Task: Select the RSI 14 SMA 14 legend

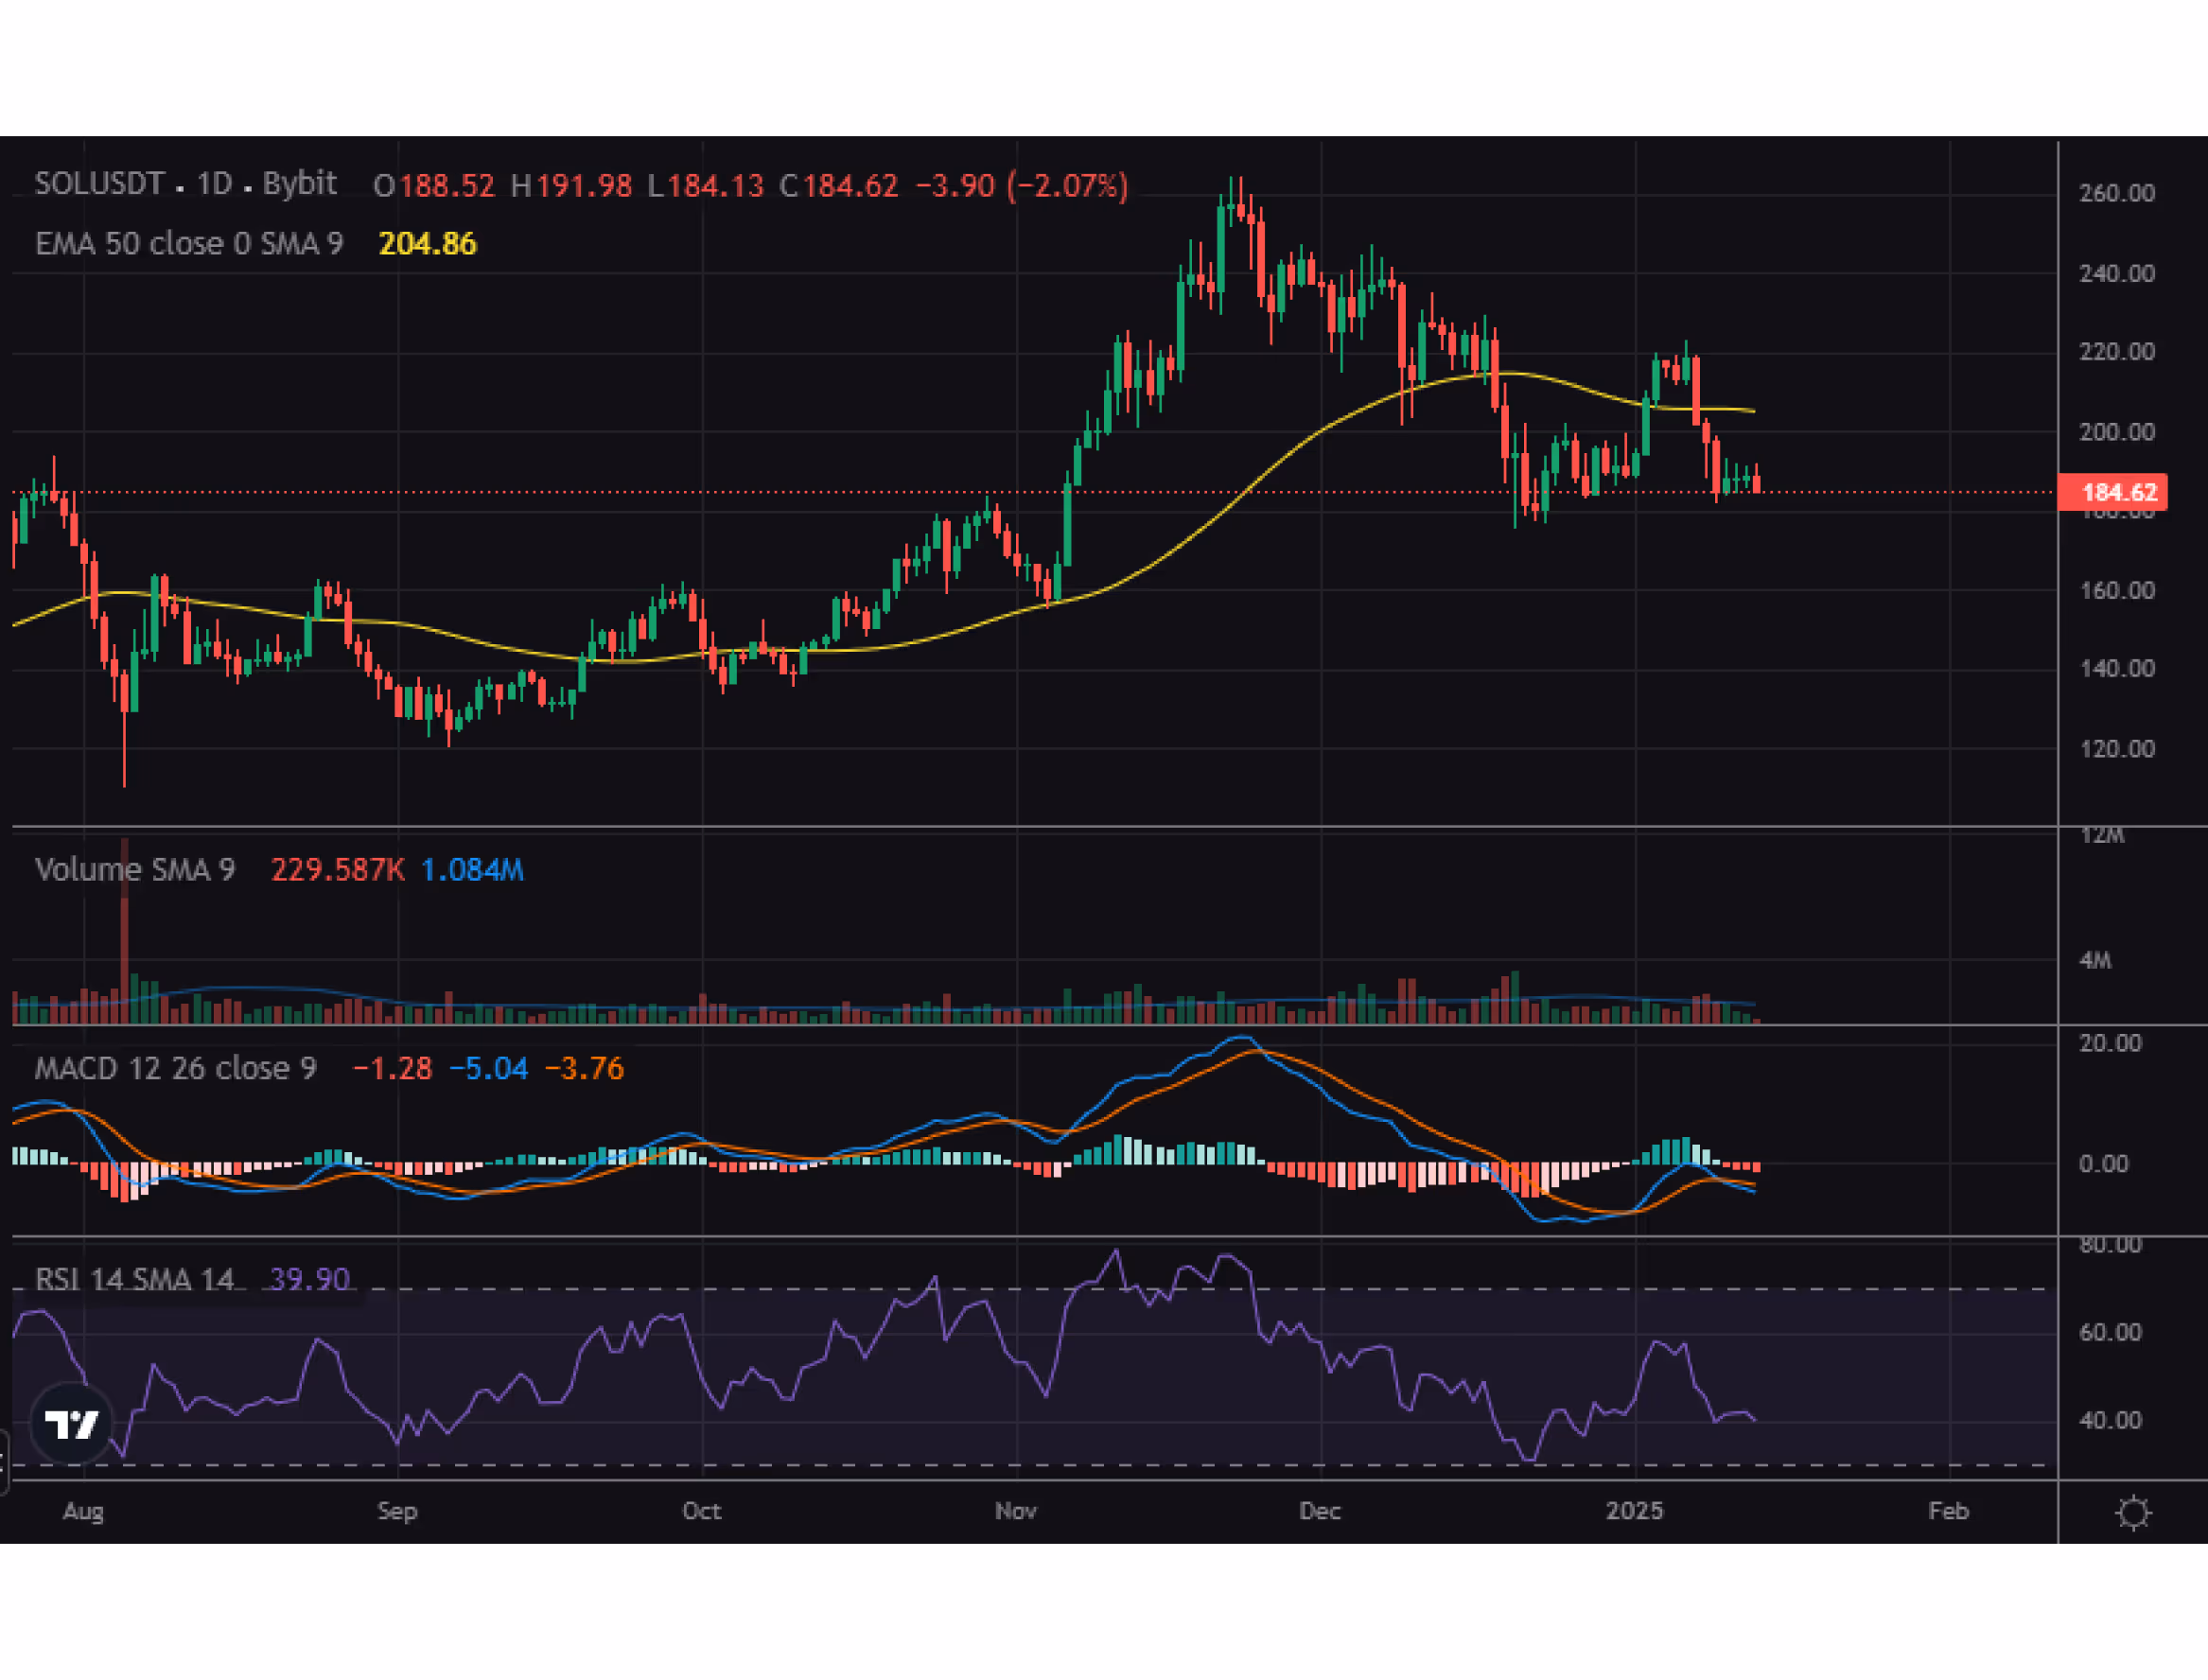Action: pos(134,1279)
